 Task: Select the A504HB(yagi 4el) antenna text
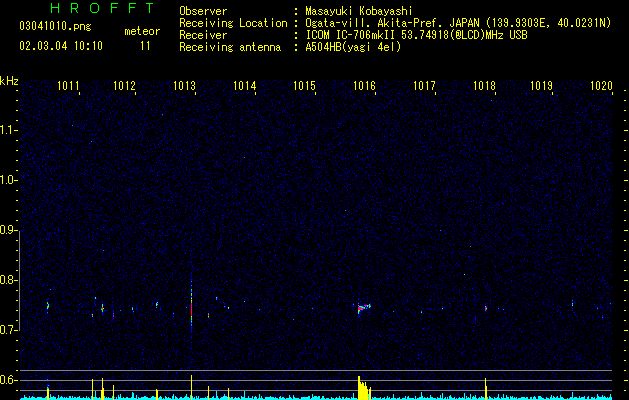point(353,47)
